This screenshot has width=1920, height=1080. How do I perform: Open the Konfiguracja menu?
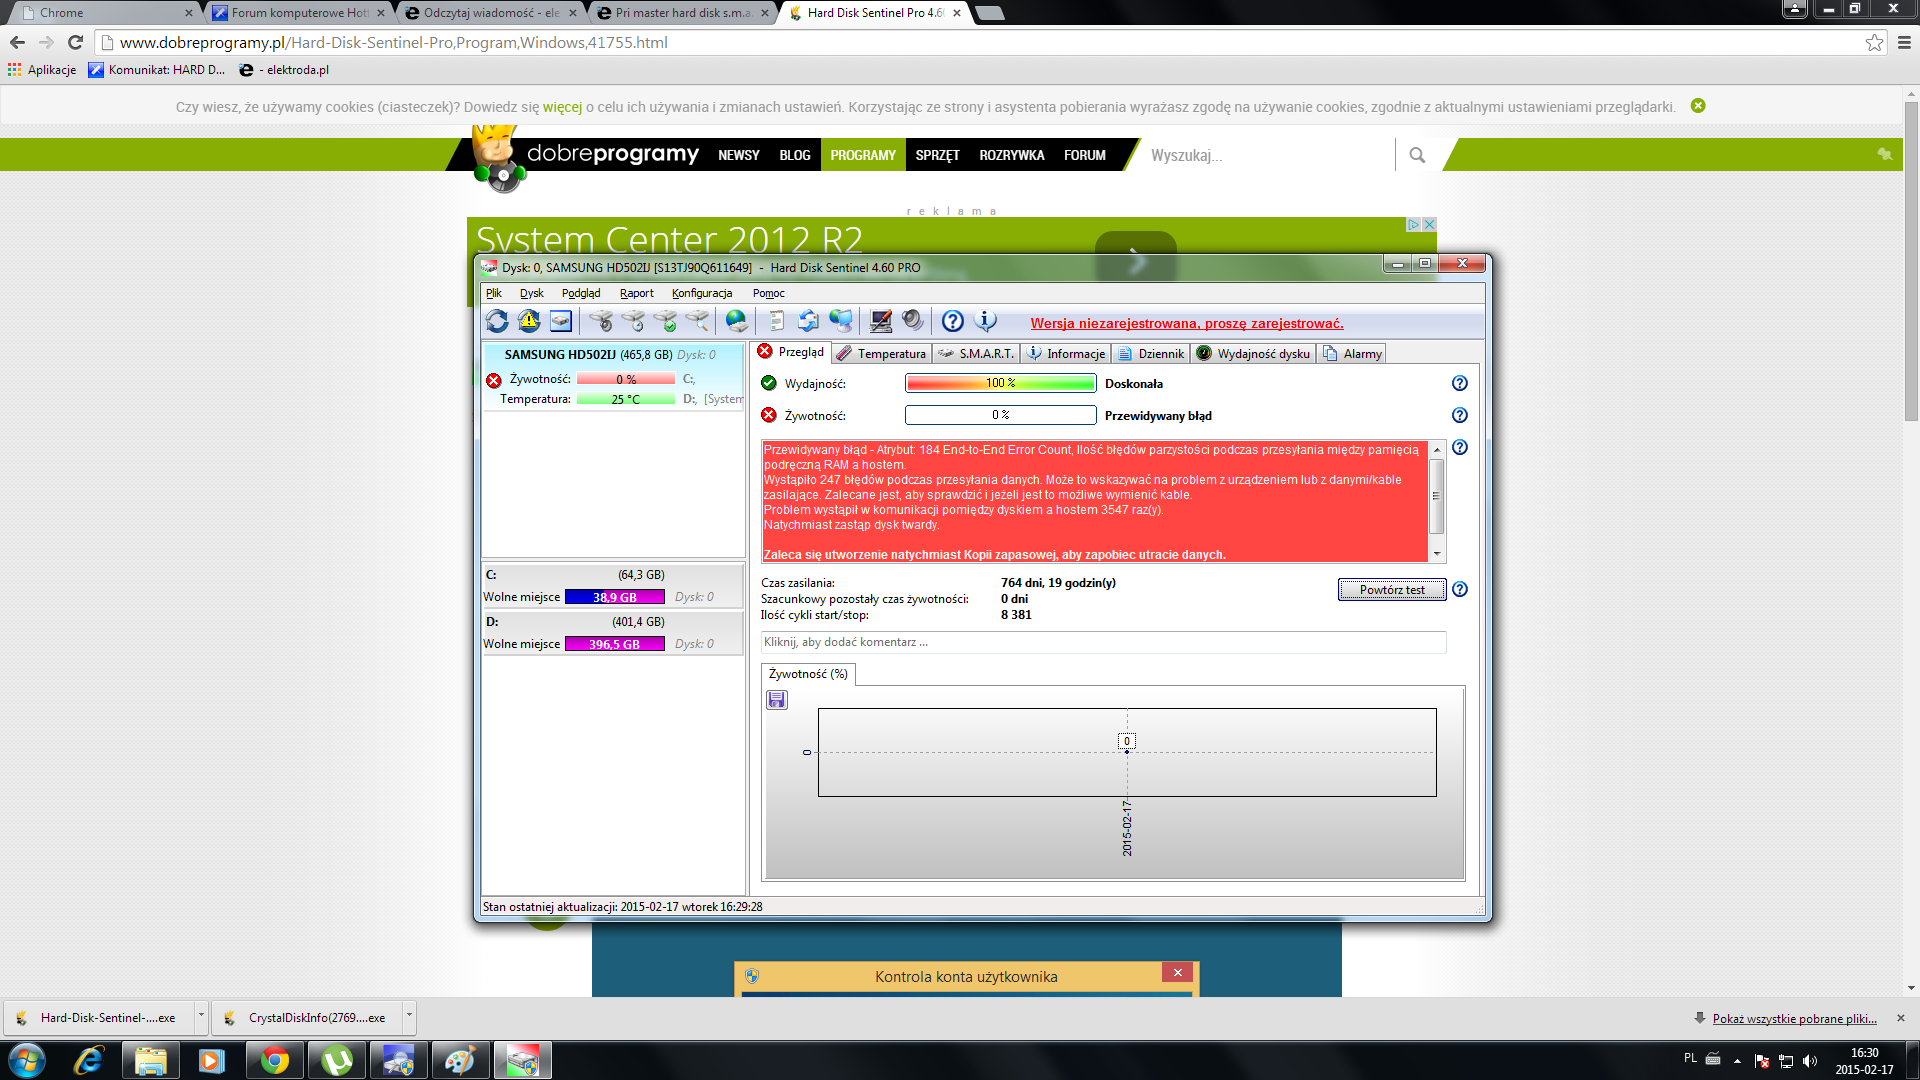point(702,293)
